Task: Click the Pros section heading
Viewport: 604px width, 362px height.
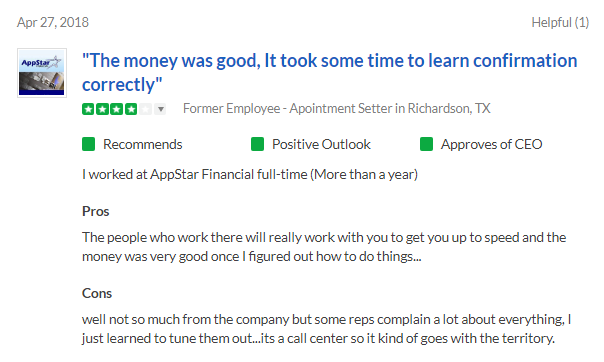Action: tap(96, 211)
